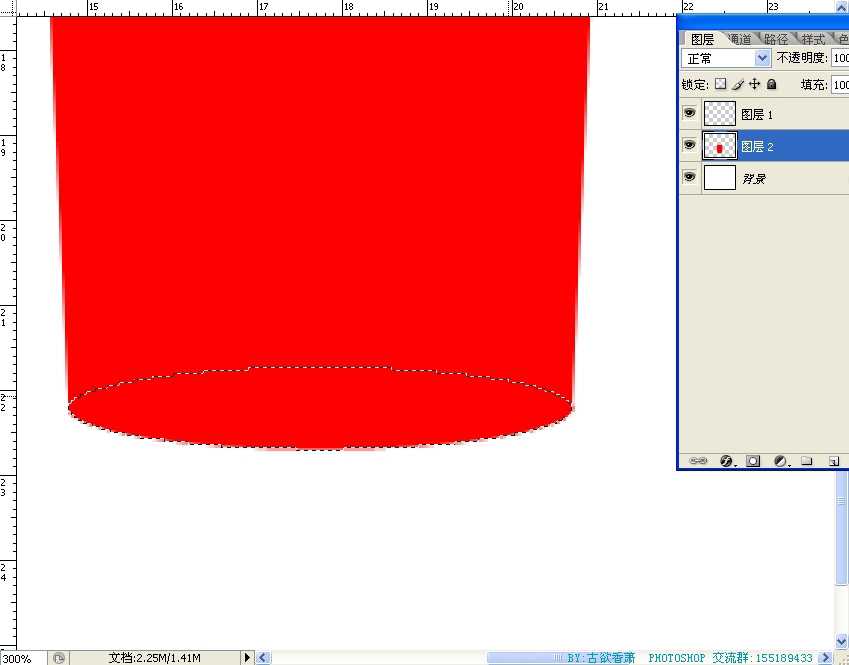This screenshot has height=665, width=849.
Task: Click the link layers icon
Action: click(x=699, y=461)
